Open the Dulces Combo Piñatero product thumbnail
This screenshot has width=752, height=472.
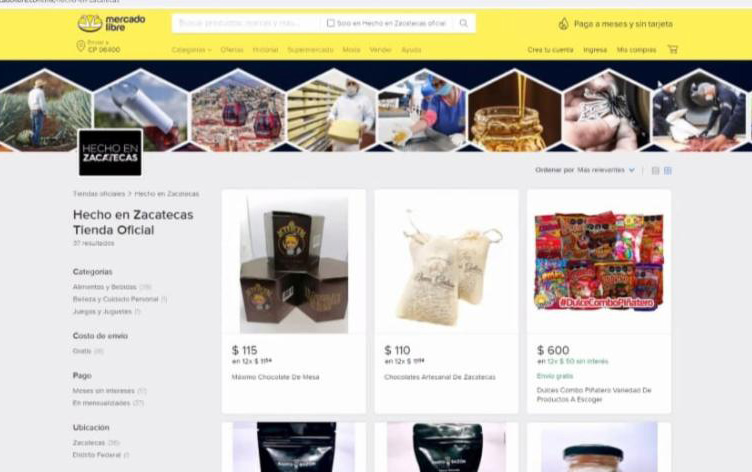[x=599, y=261]
